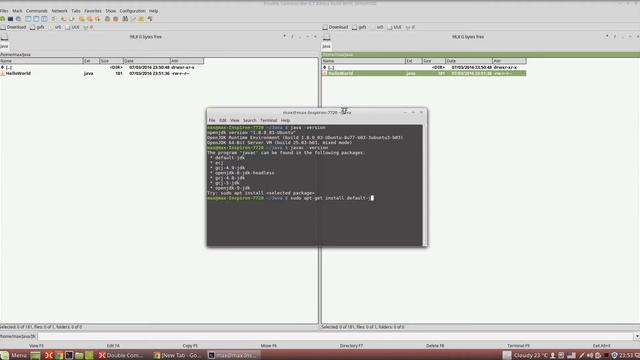Click the terminal window vertical scrollbar
This screenshot has width=640, height=360.
(x=425, y=185)
